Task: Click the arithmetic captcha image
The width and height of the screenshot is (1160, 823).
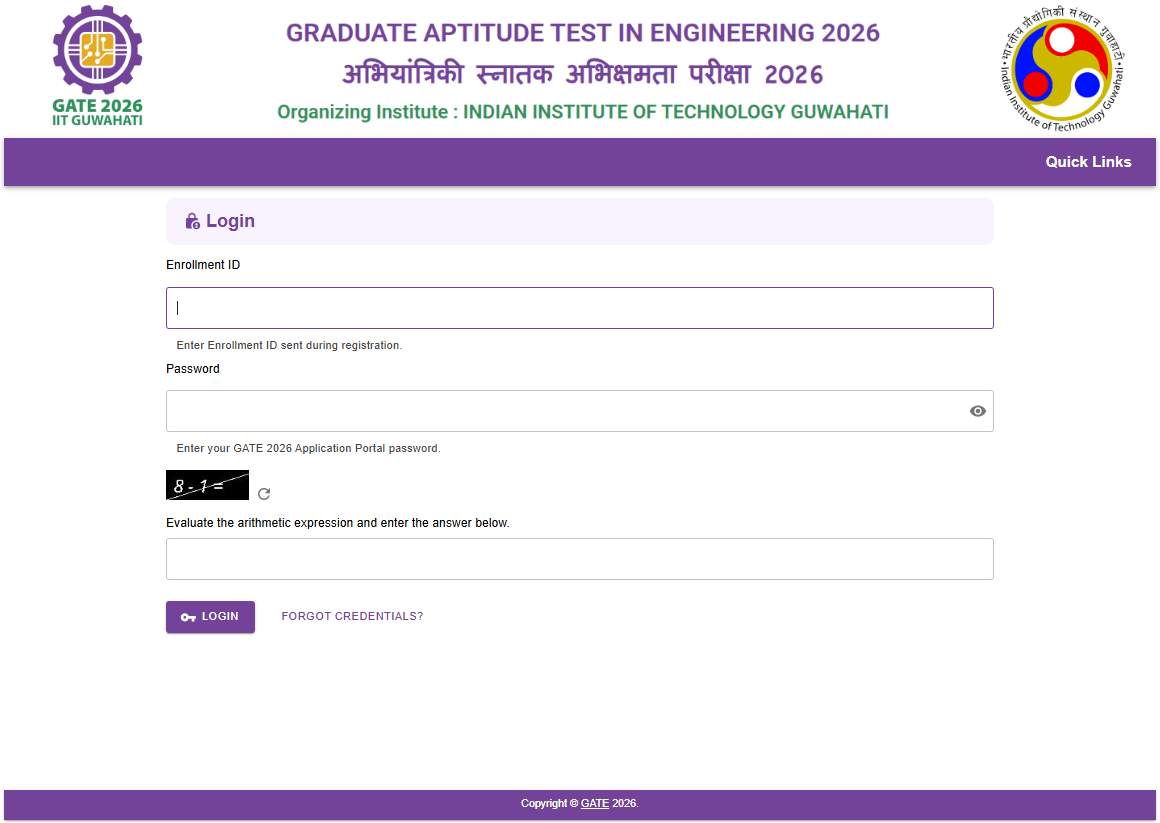Action: 207,485
